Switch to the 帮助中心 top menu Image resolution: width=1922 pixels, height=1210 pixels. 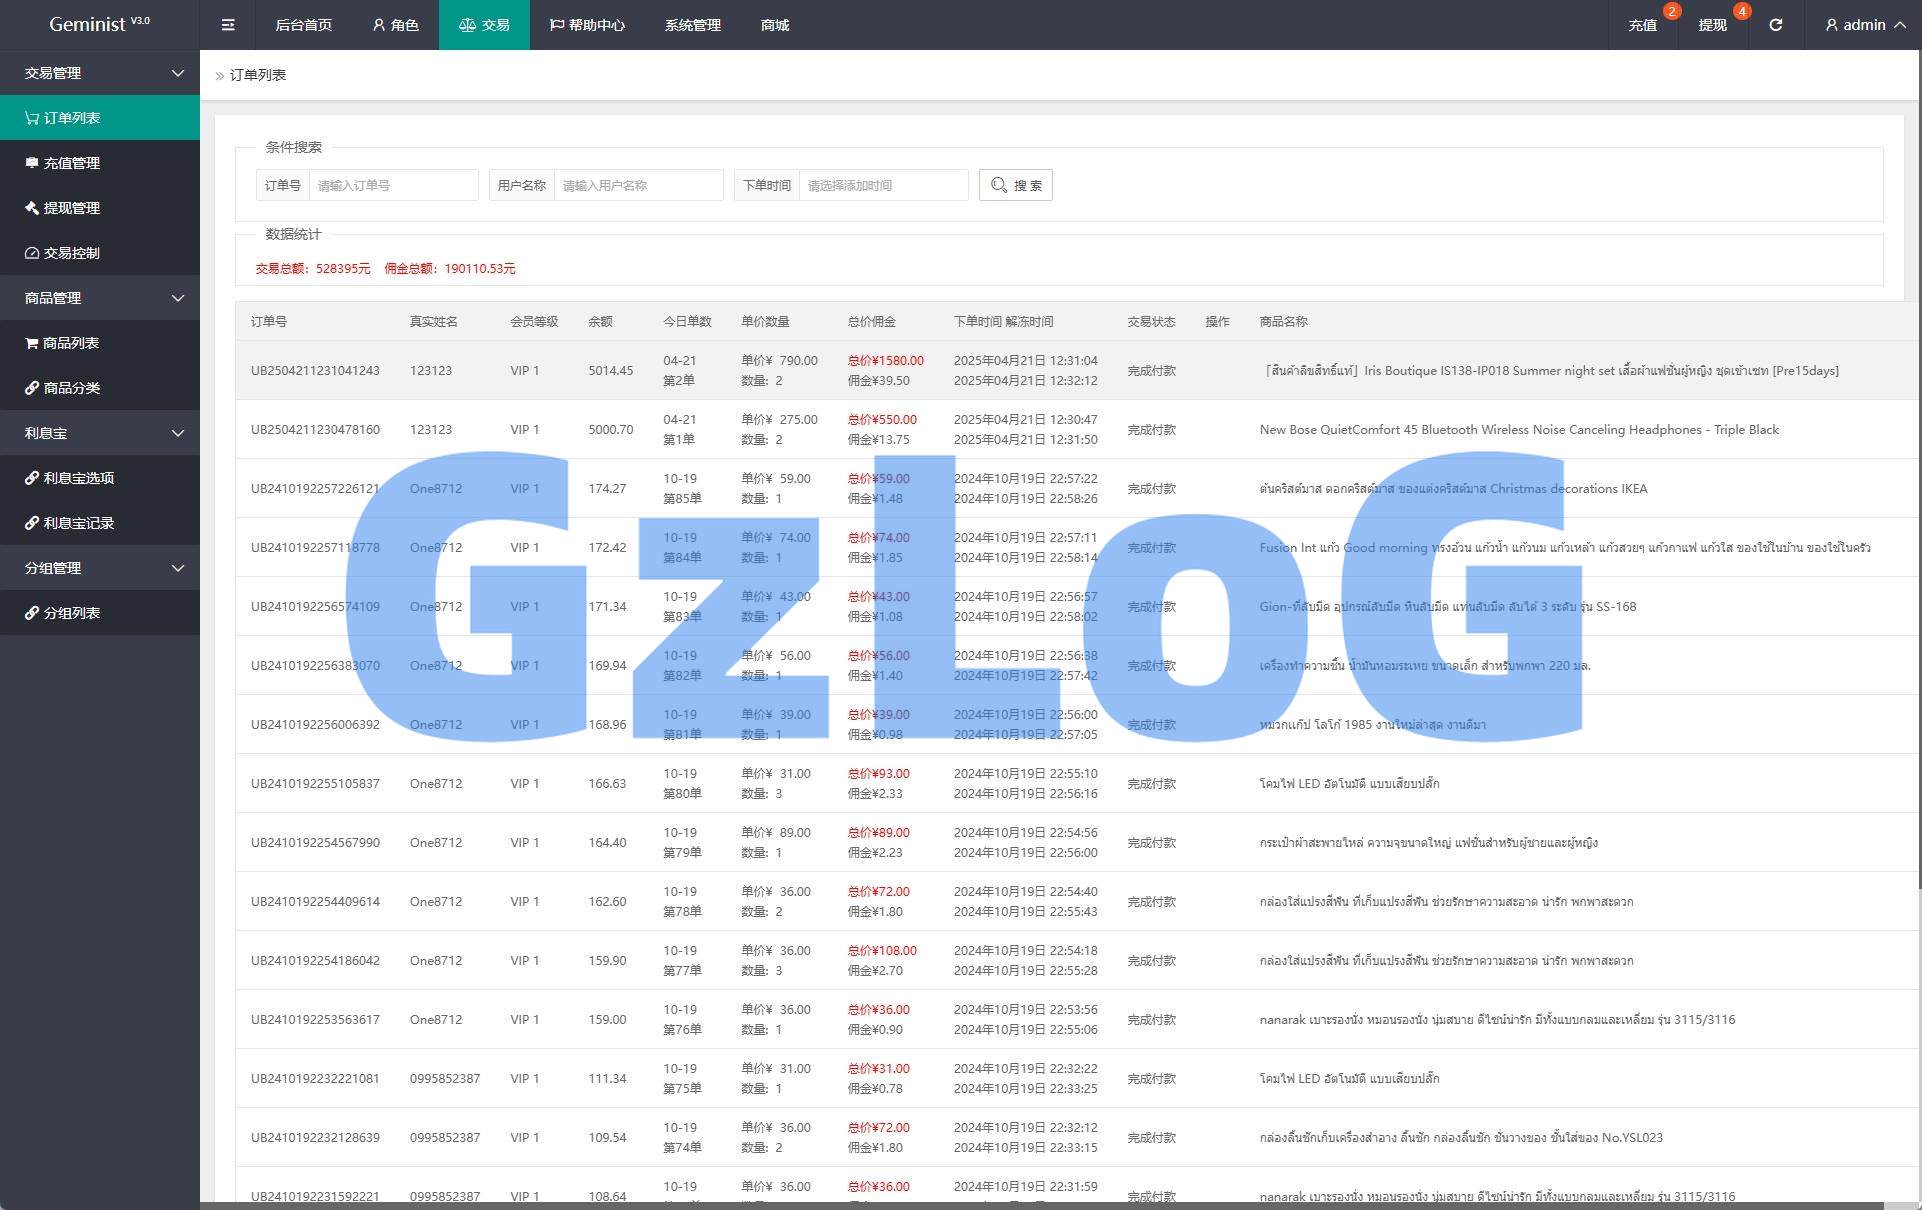coord(587,25)
